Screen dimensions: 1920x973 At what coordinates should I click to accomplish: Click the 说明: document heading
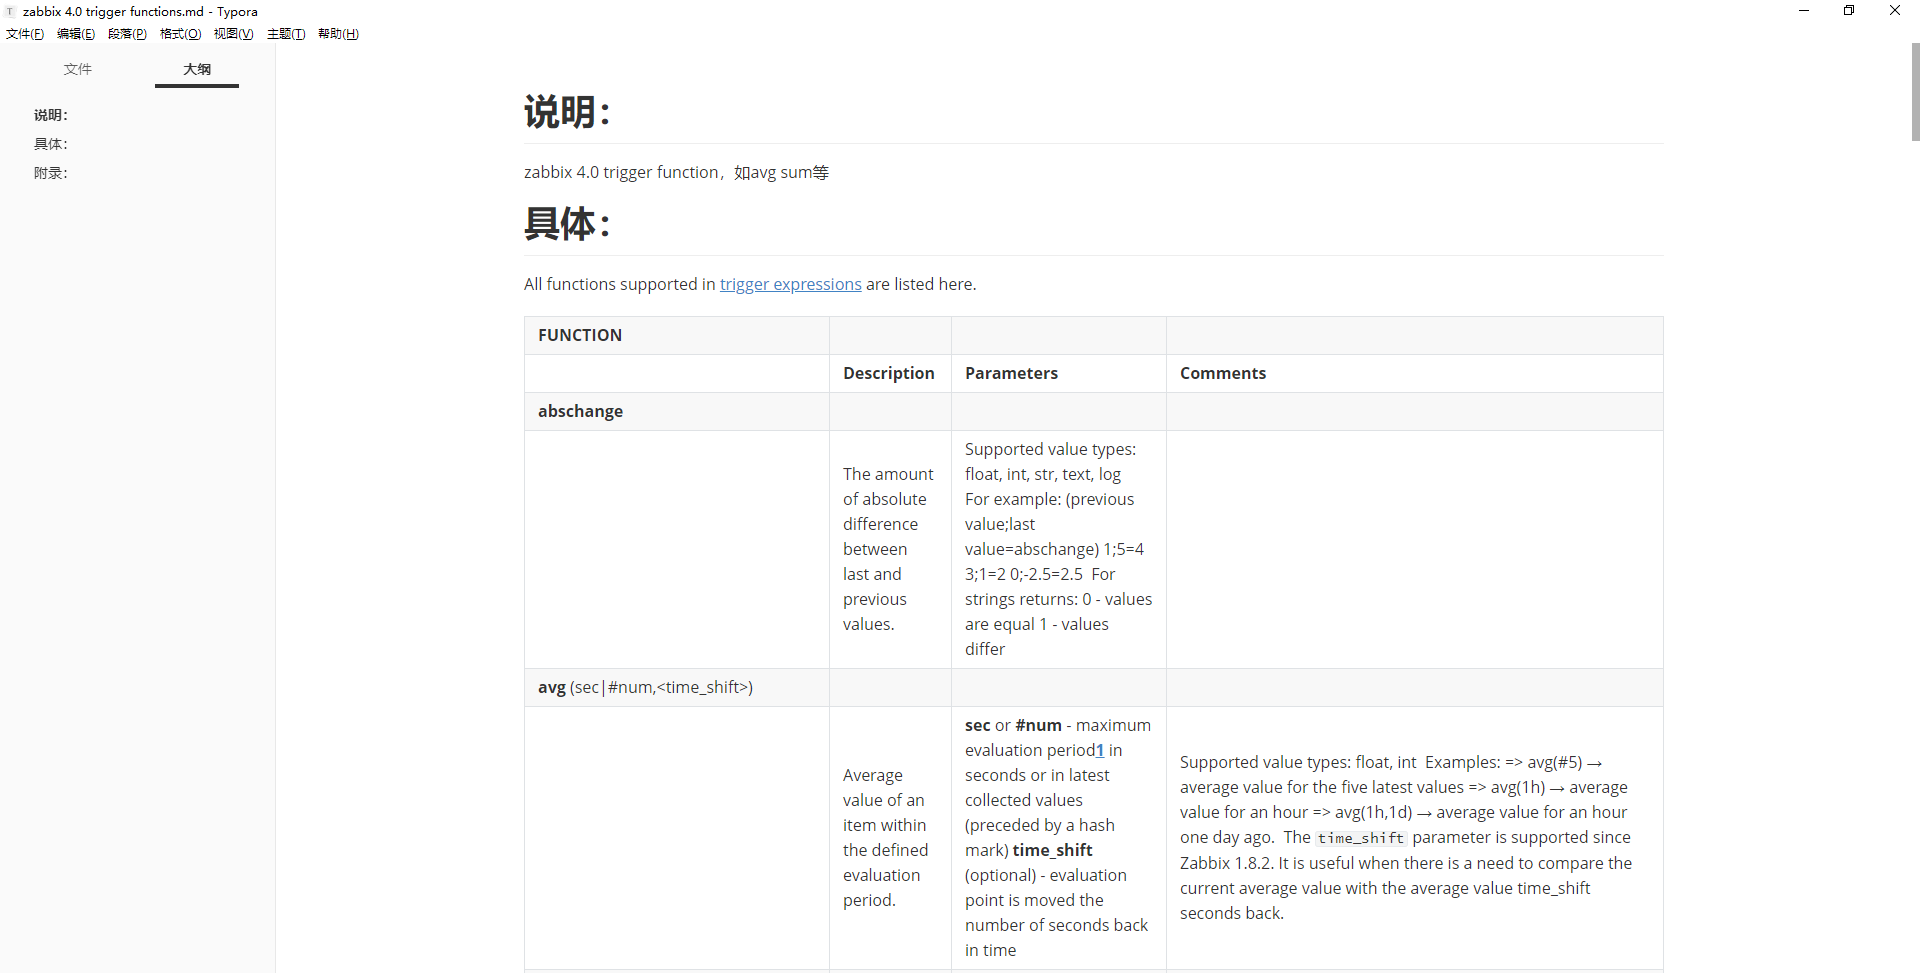(567, 111)
